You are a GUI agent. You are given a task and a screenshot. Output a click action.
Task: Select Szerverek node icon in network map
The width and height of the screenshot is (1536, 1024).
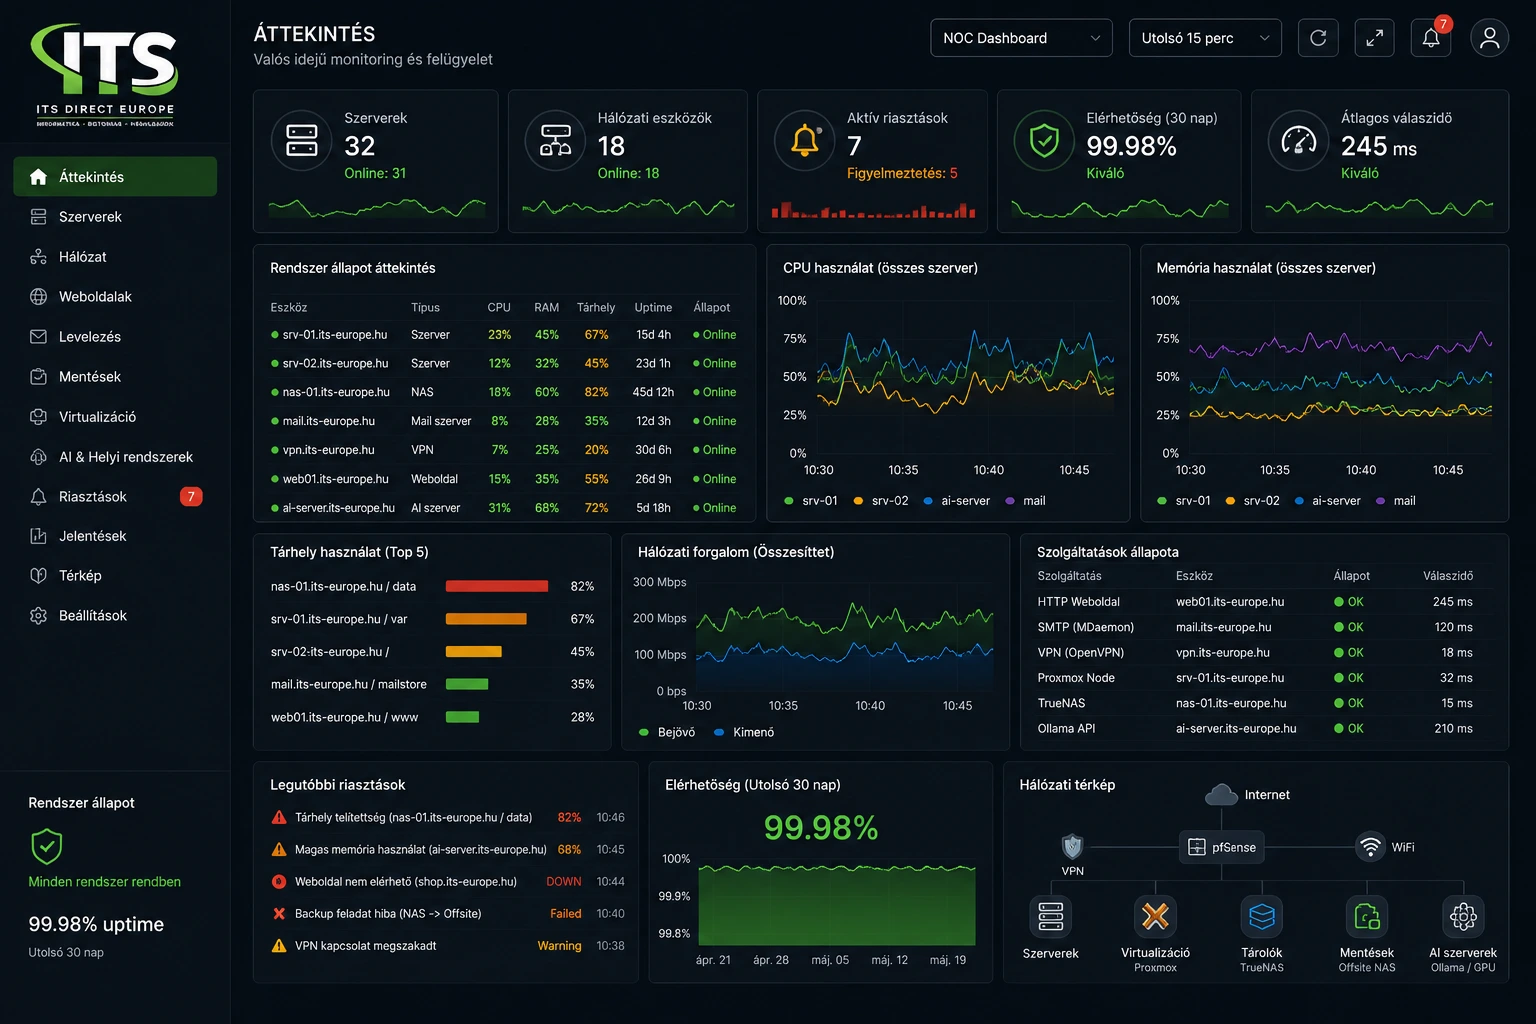1050,916
